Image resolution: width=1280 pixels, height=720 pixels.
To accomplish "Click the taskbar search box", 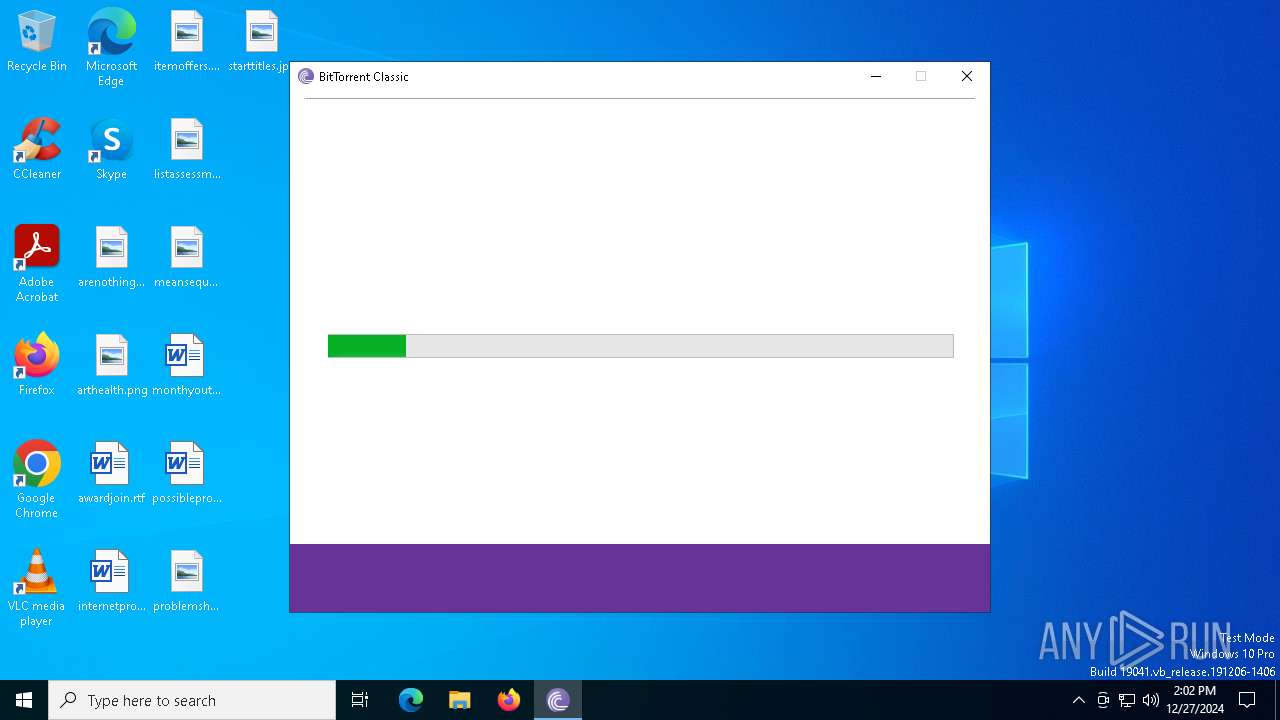I will 192,700.
